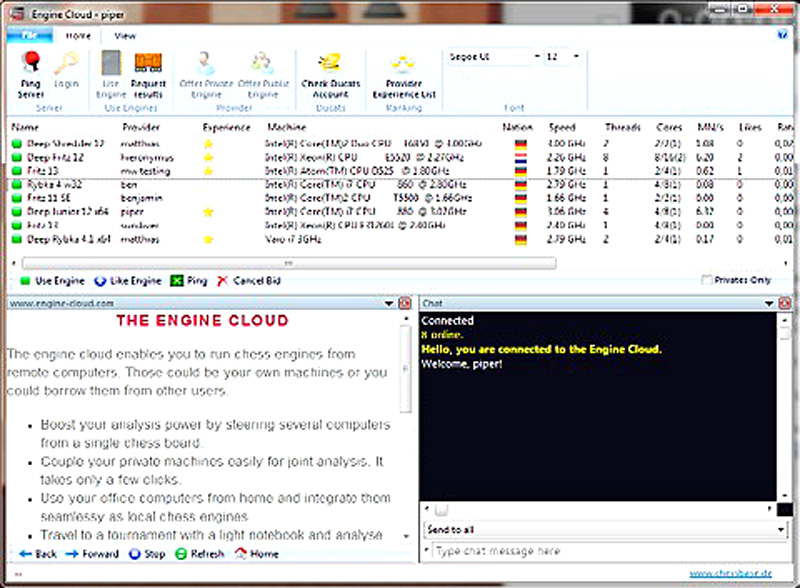The width and height of the screenshot is (800, 588).
Task: Click the Vaio i7 3GHz machine cell
Action: pos(293,239)
